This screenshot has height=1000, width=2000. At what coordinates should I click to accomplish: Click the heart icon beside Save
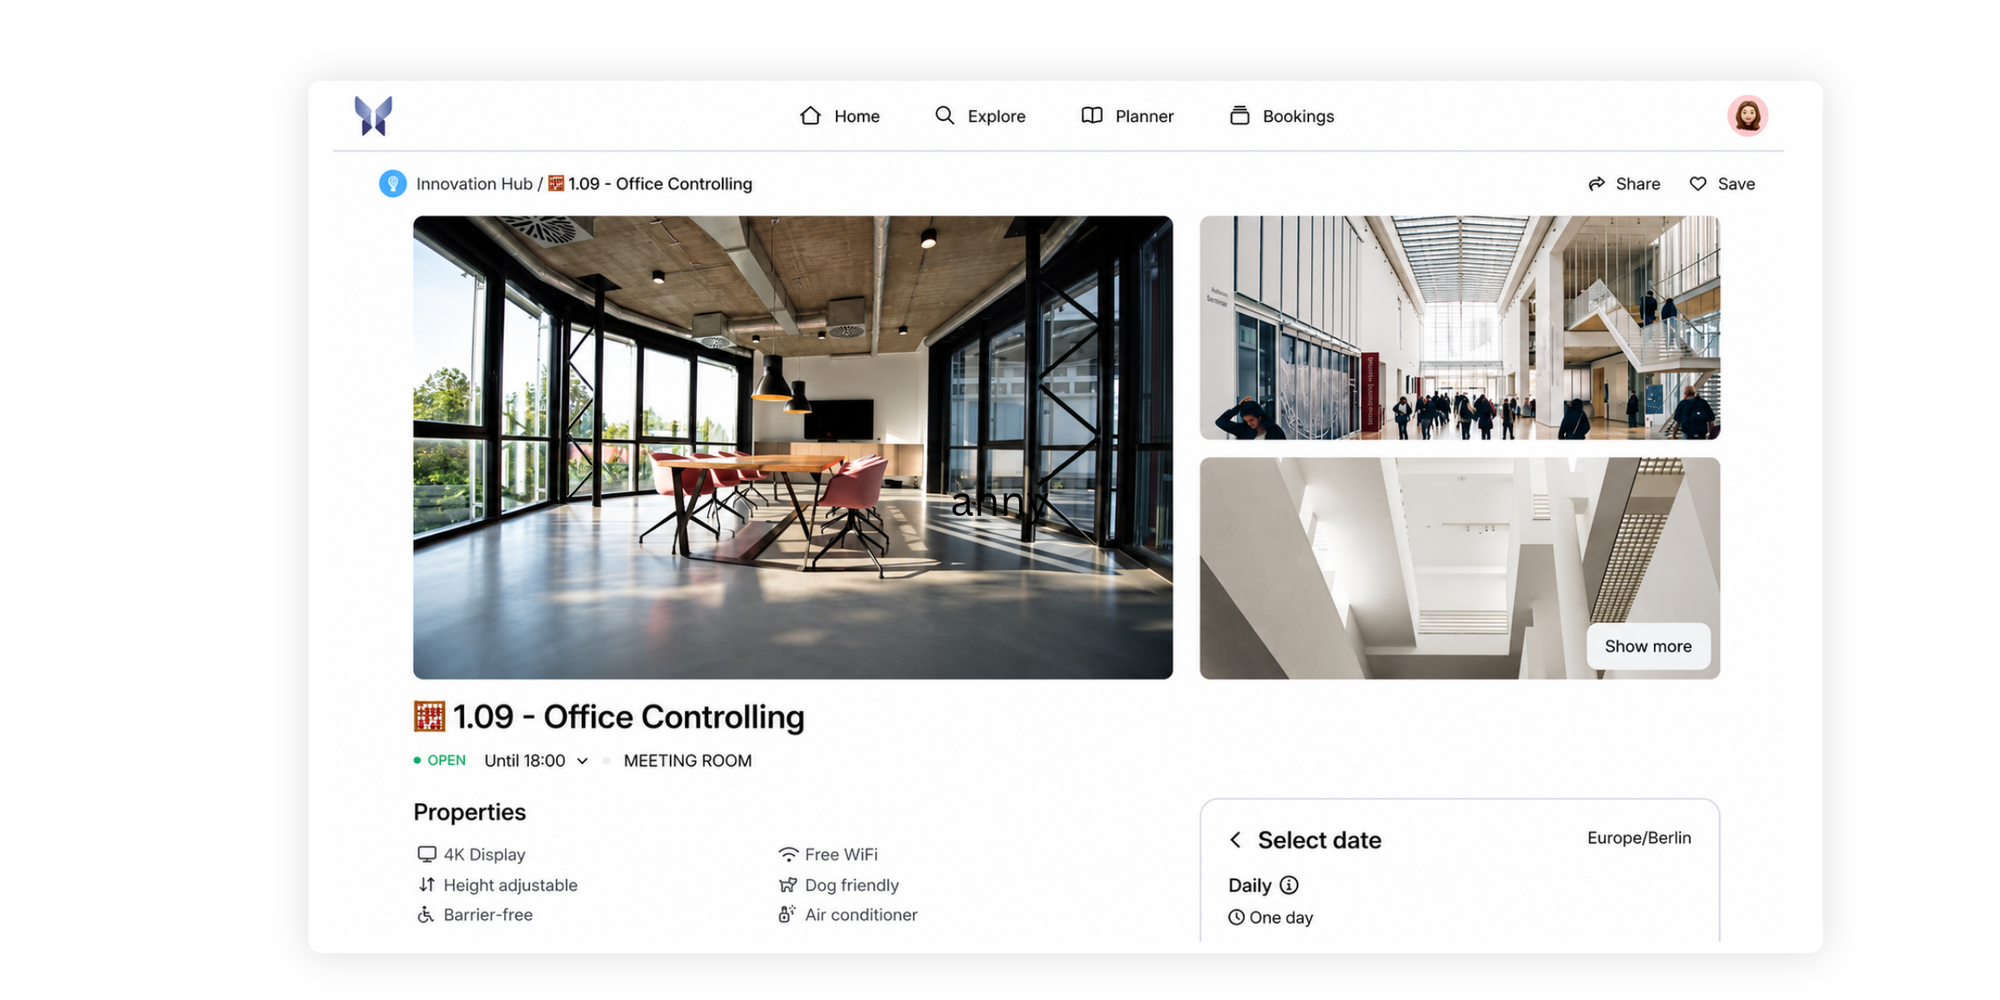click(1698, 184)
